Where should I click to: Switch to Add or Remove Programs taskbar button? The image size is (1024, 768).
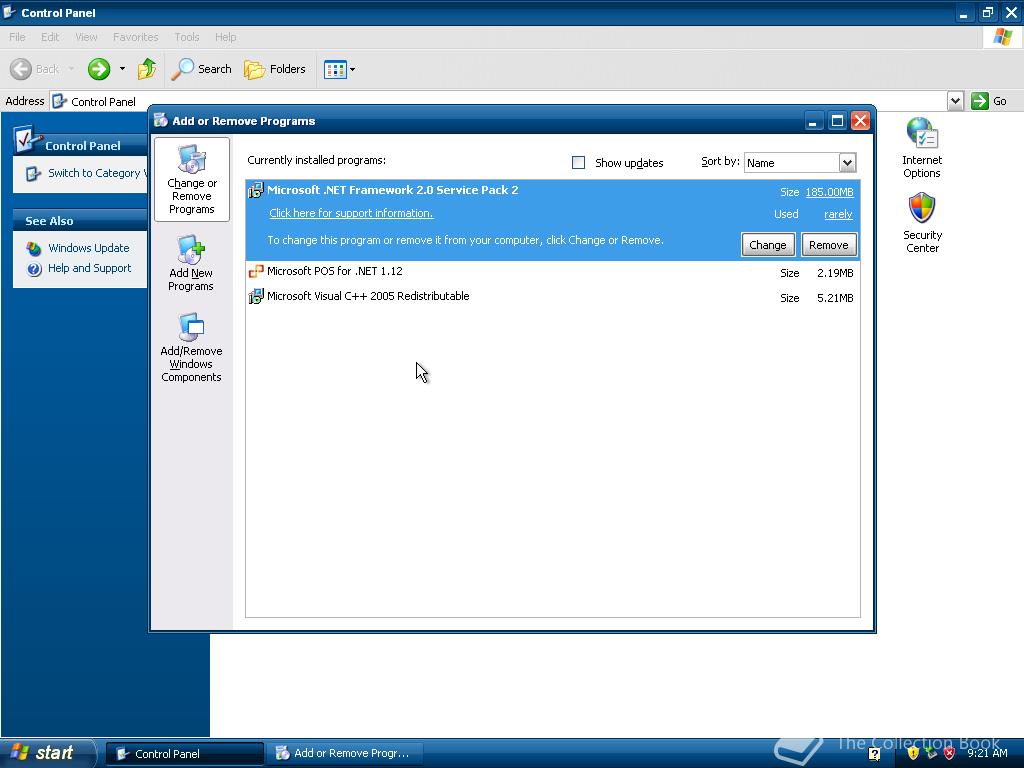(x=346, y=754)
